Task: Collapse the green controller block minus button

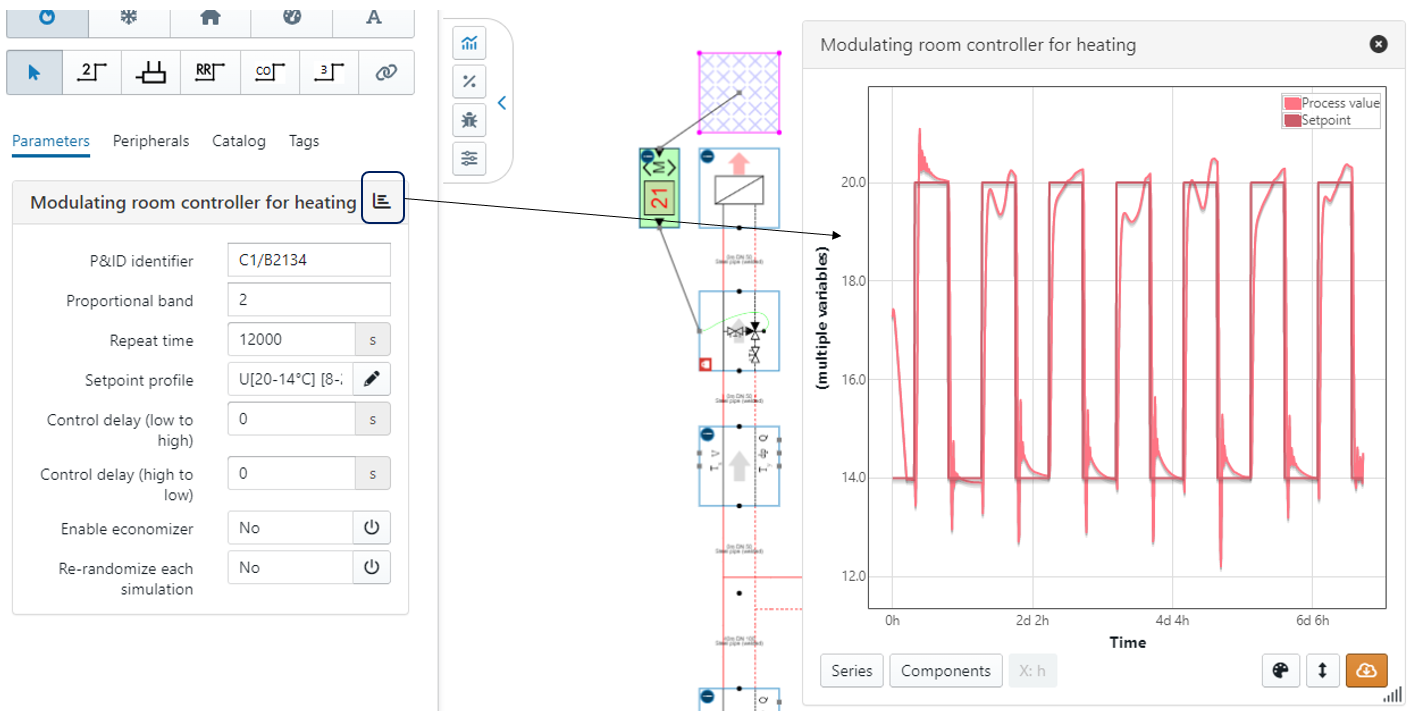Action: (647, 156)
